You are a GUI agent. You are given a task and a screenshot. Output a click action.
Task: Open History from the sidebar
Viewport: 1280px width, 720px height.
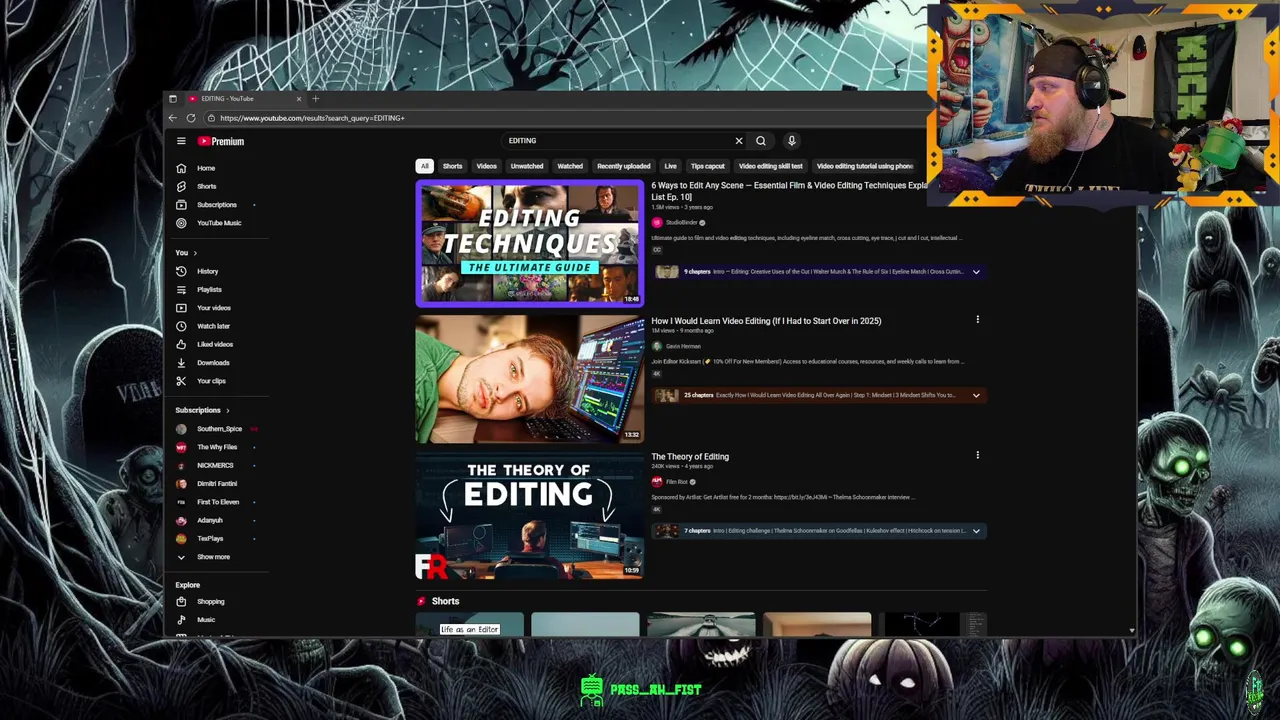pos(207,271)
